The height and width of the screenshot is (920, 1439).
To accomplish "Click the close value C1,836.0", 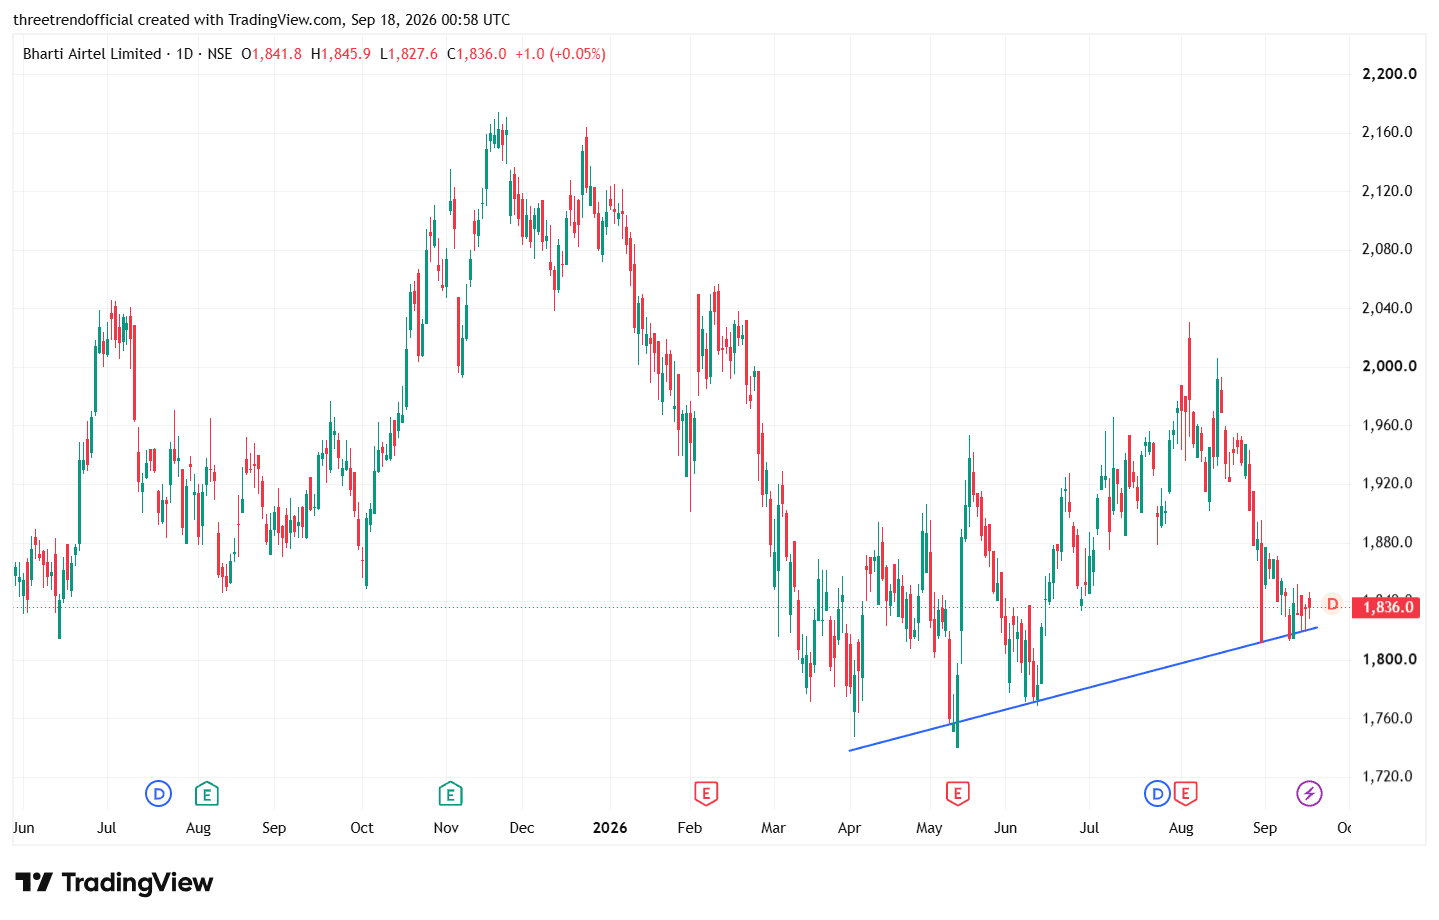I will pyautogui.click(x=477, y=54).
